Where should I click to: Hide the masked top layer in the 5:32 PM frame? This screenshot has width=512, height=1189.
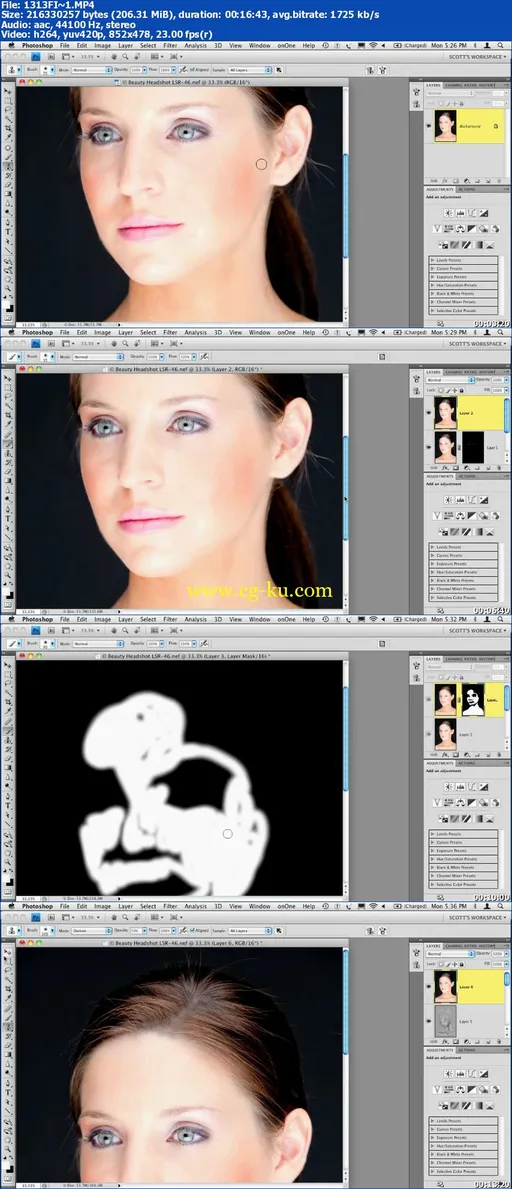pos(430,699)
